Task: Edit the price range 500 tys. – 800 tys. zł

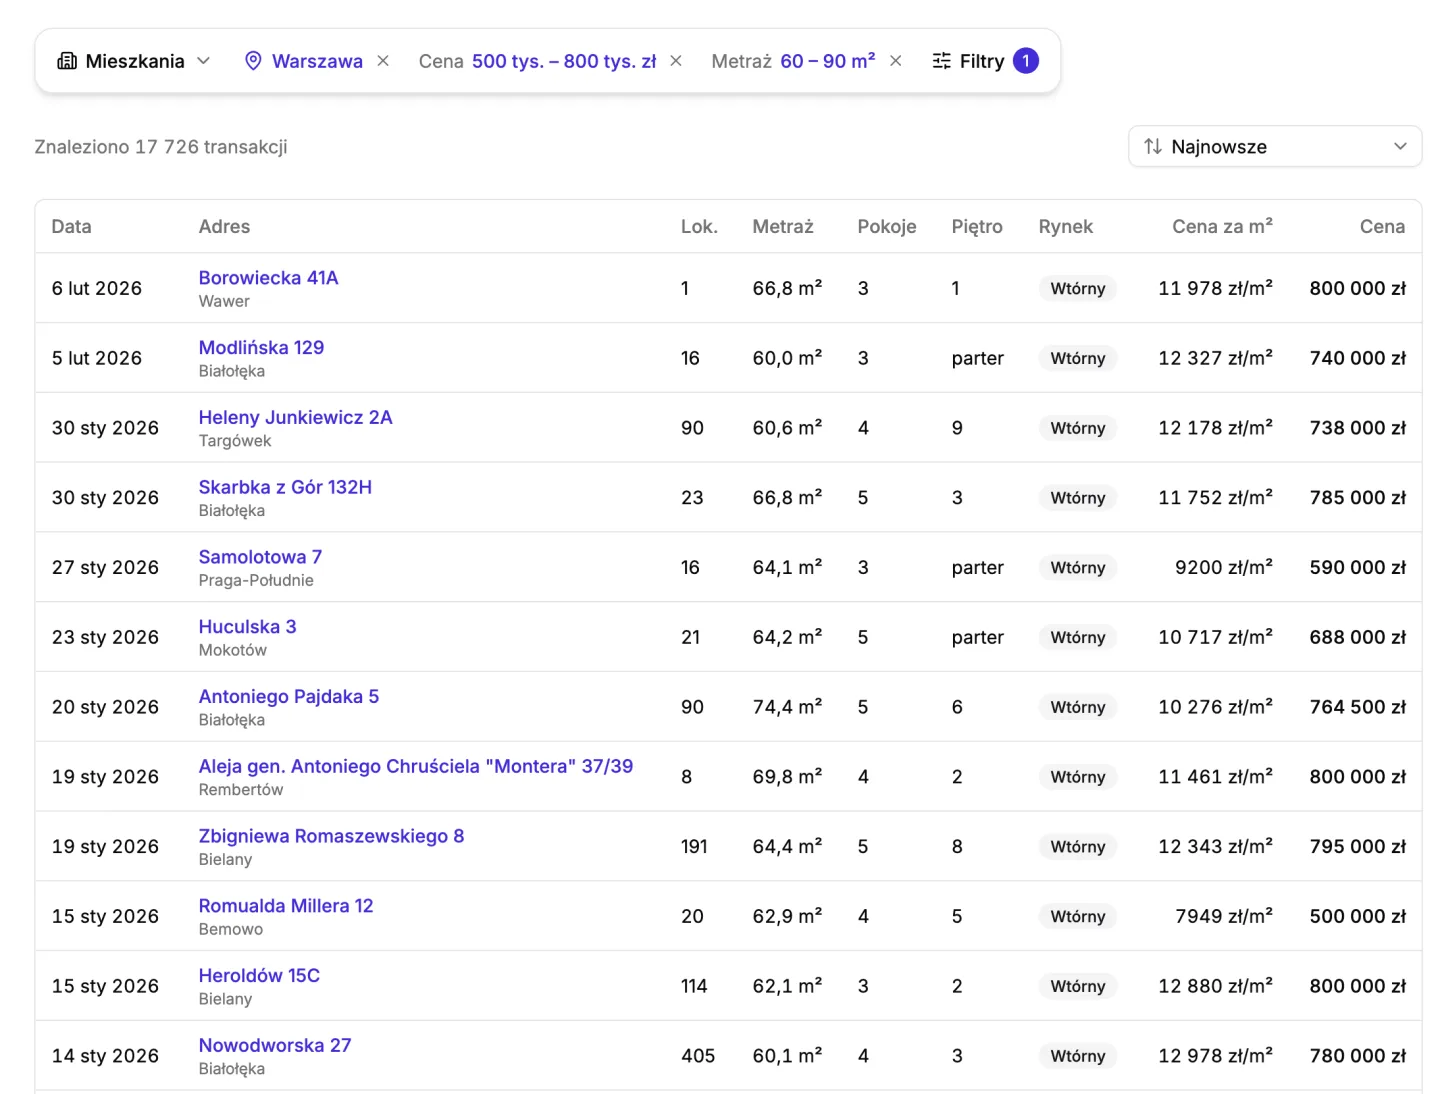Action: (564, 61)
